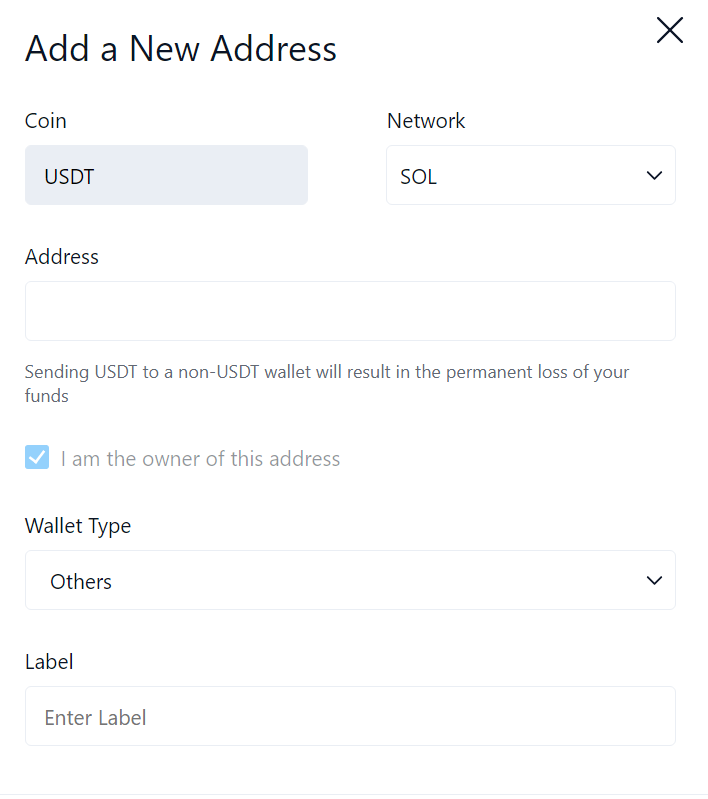This screenshot has width=708, height=799.
Task: Expand the Wallet Type dropdown
Action: [350, 581]
